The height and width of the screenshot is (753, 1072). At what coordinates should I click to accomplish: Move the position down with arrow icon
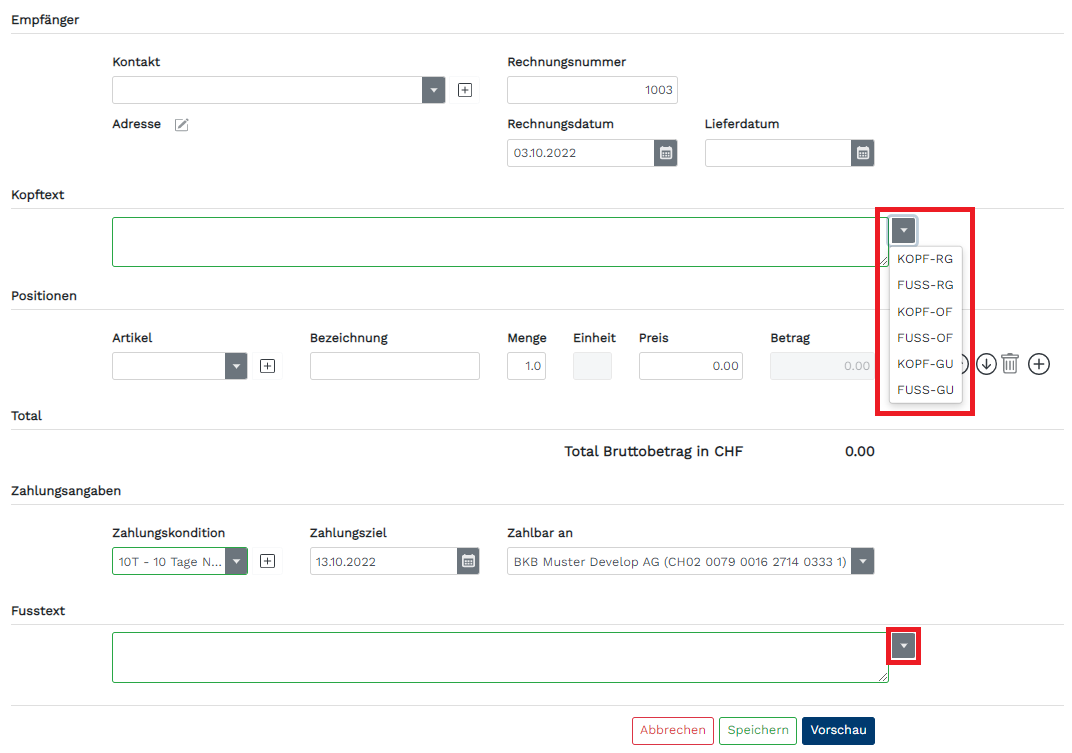point(986,364)
